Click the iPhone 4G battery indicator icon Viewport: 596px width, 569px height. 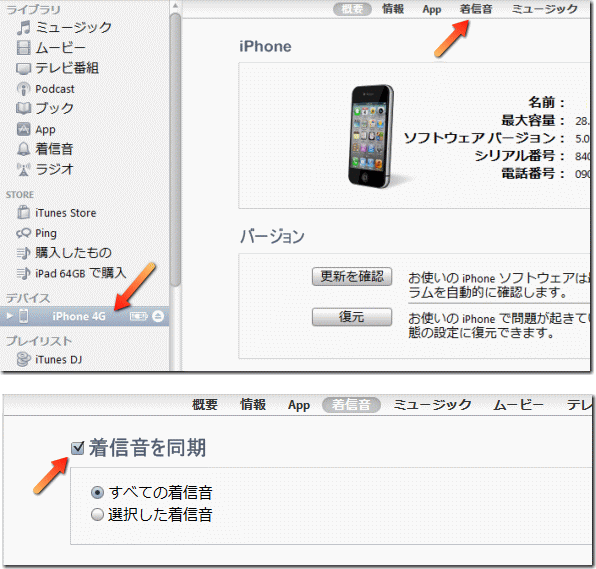pos(138,316)
